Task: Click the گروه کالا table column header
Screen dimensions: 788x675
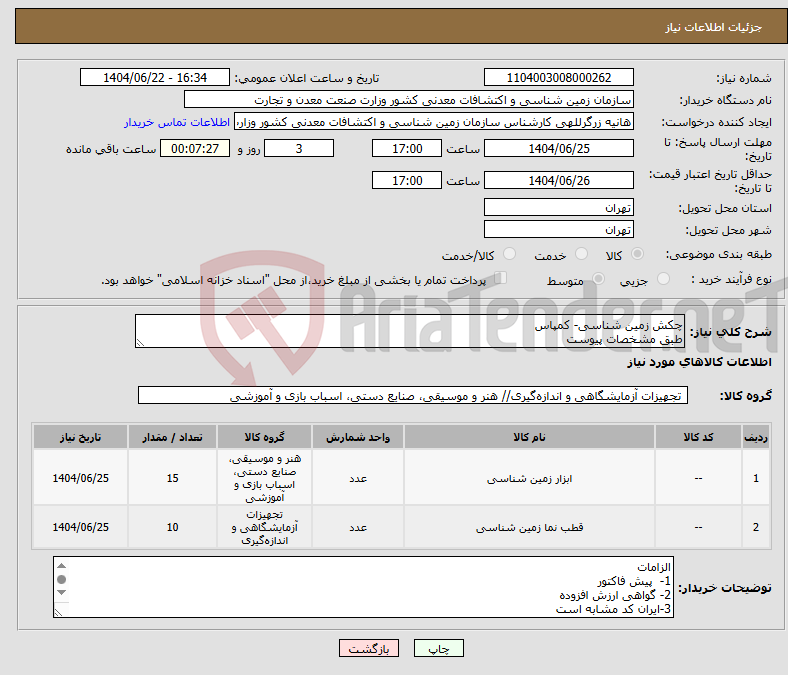Action: 264,437
